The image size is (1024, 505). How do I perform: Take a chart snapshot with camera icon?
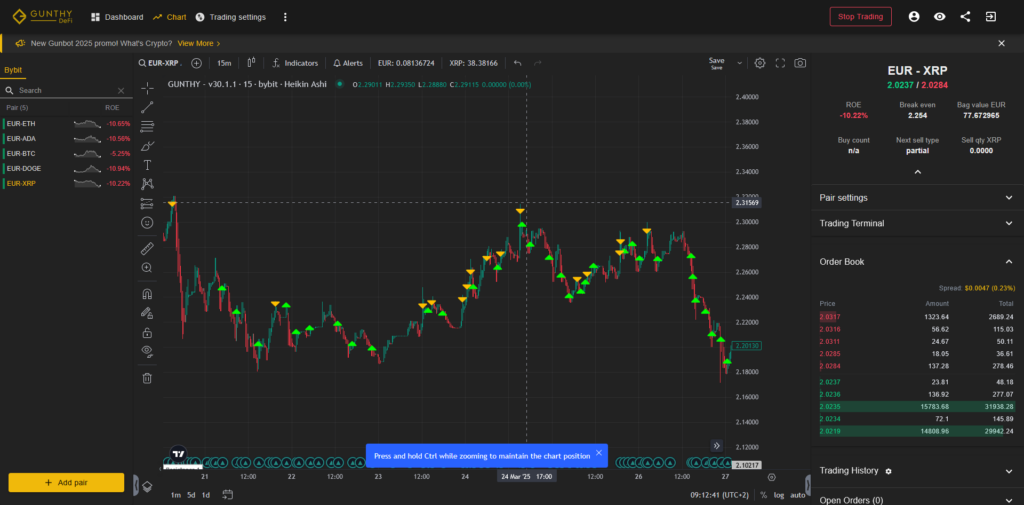800,63
